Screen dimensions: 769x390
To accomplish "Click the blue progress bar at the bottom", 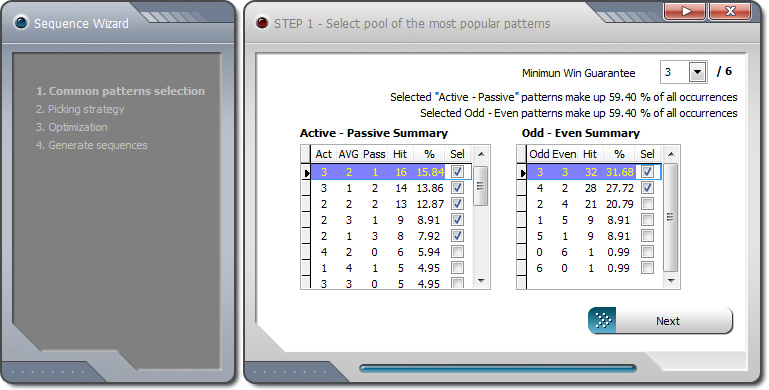I will 498,368.
